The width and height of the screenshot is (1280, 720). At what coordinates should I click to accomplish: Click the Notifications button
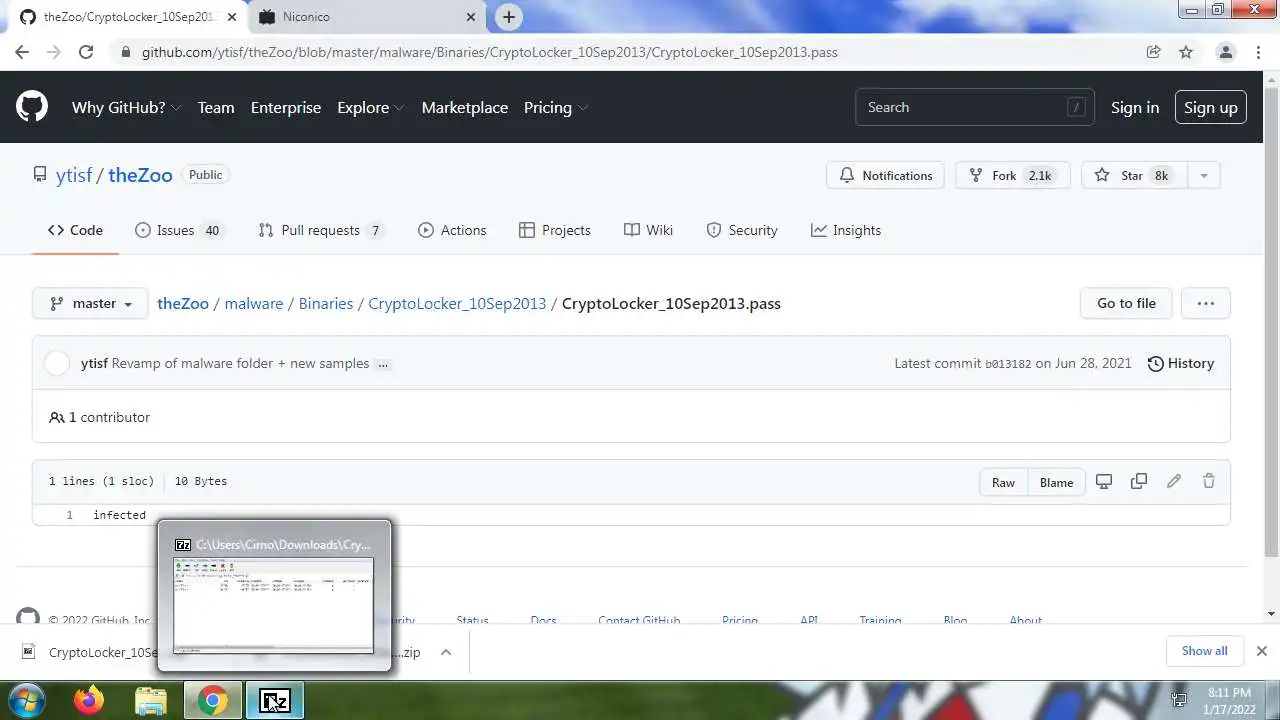click(x=886, y=175)
